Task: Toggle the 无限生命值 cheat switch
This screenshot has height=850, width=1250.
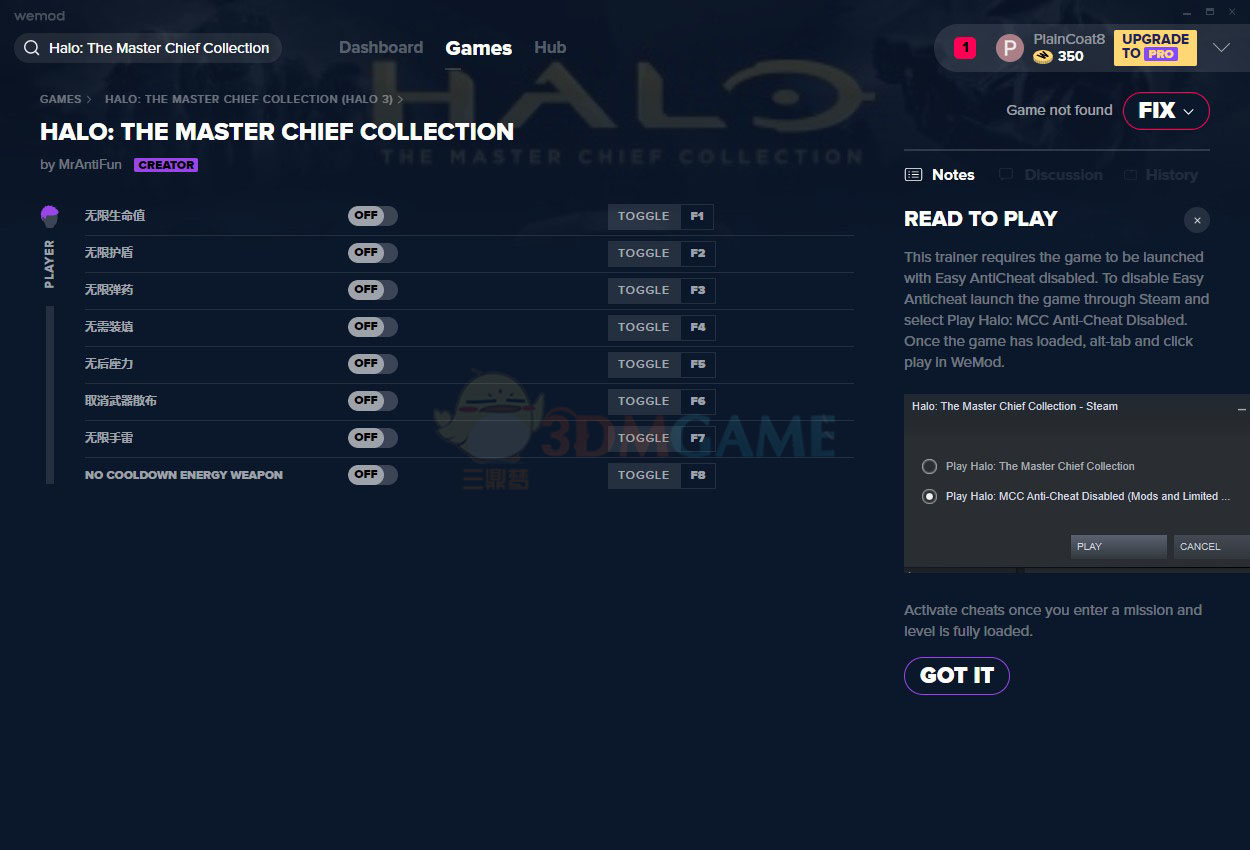Action: tap(372, 216)
